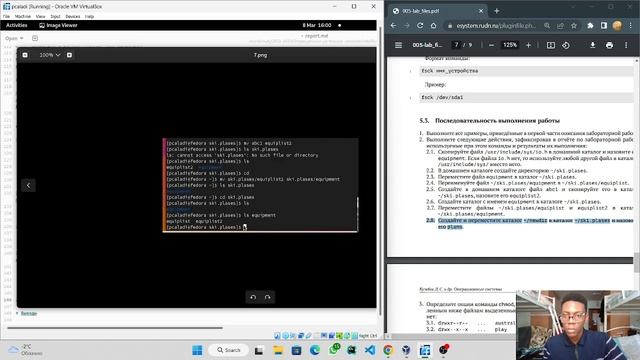This screenshot has width=640, height=360.
Task: Open VirtualBox File menu
Action: [x=6, y=16]
